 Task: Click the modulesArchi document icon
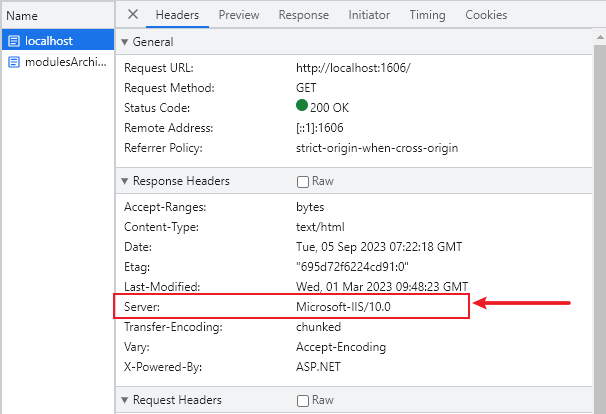click(x=14, y=62)
